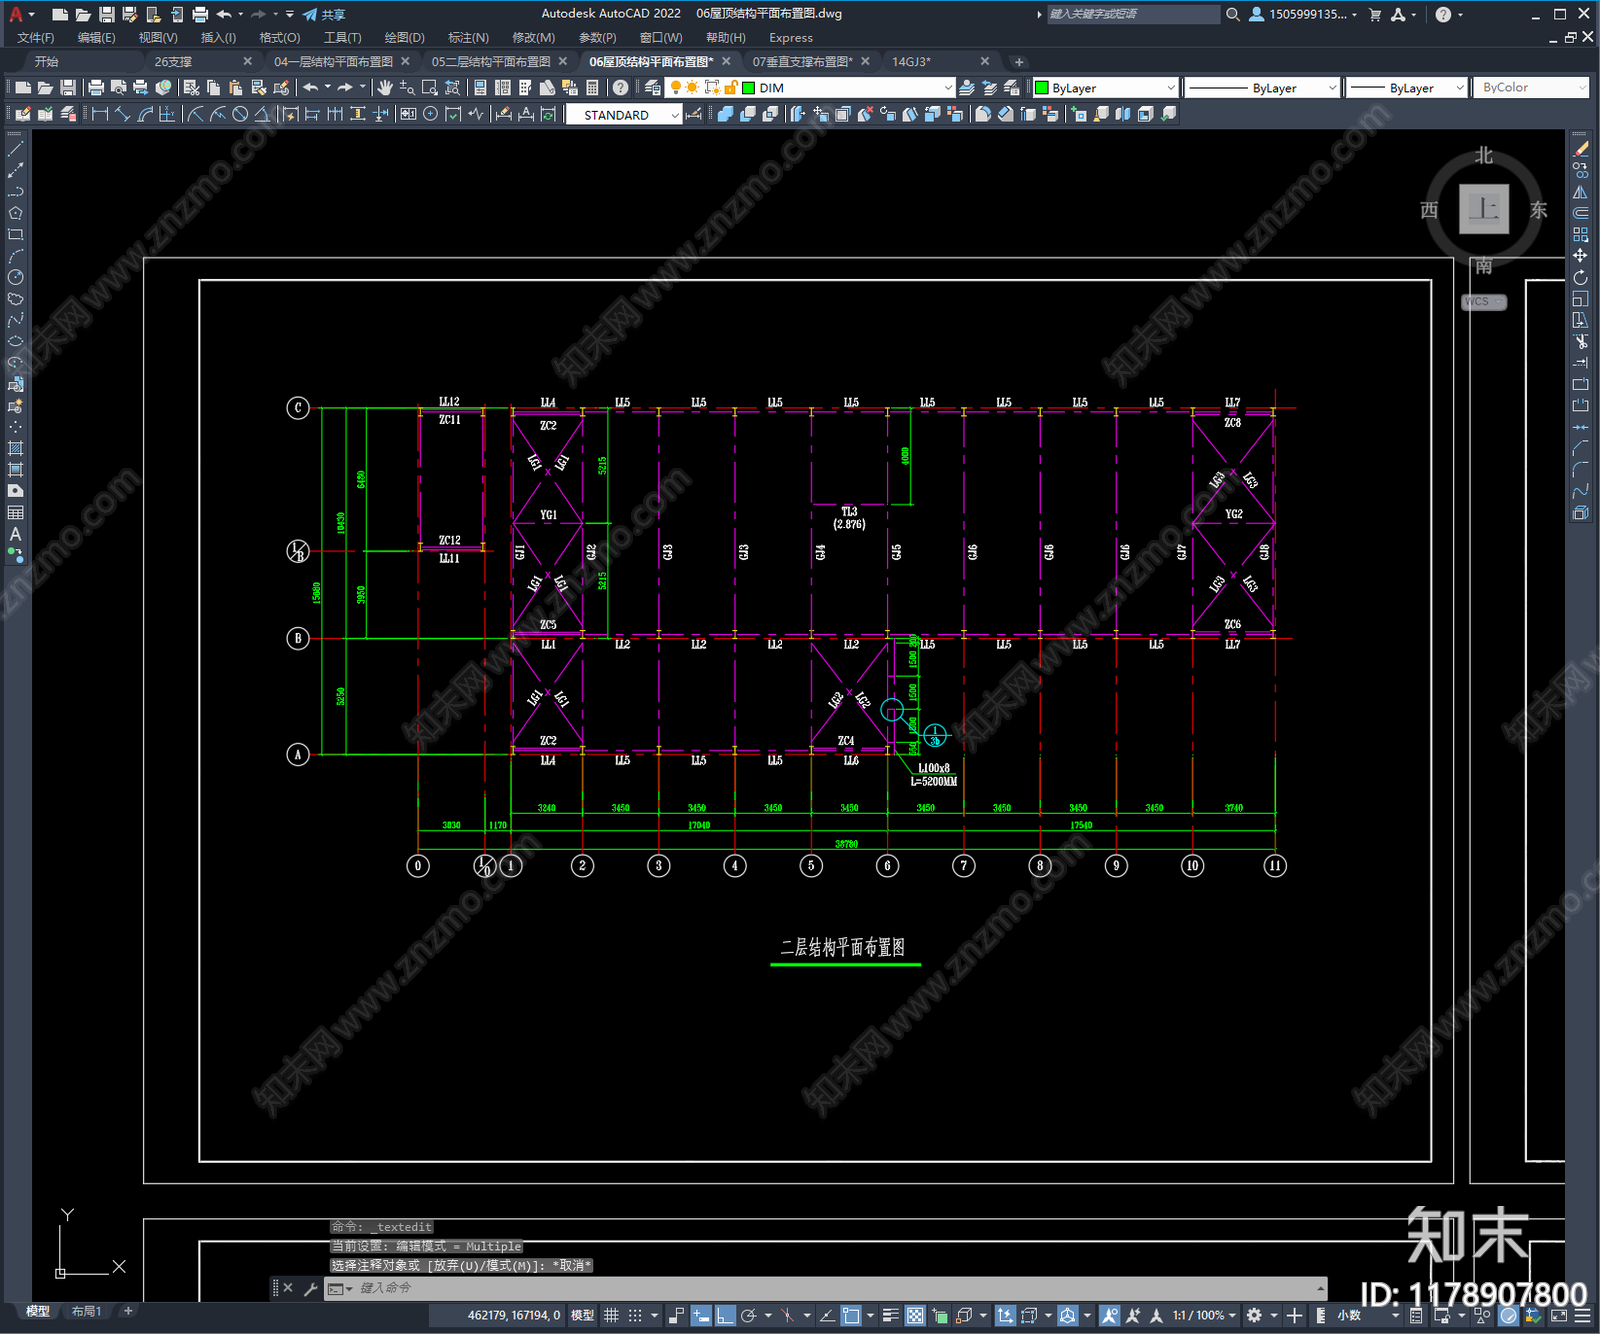Select the Hatch tool in draw toolbar

pyautogui.click(x=15, y=448)
